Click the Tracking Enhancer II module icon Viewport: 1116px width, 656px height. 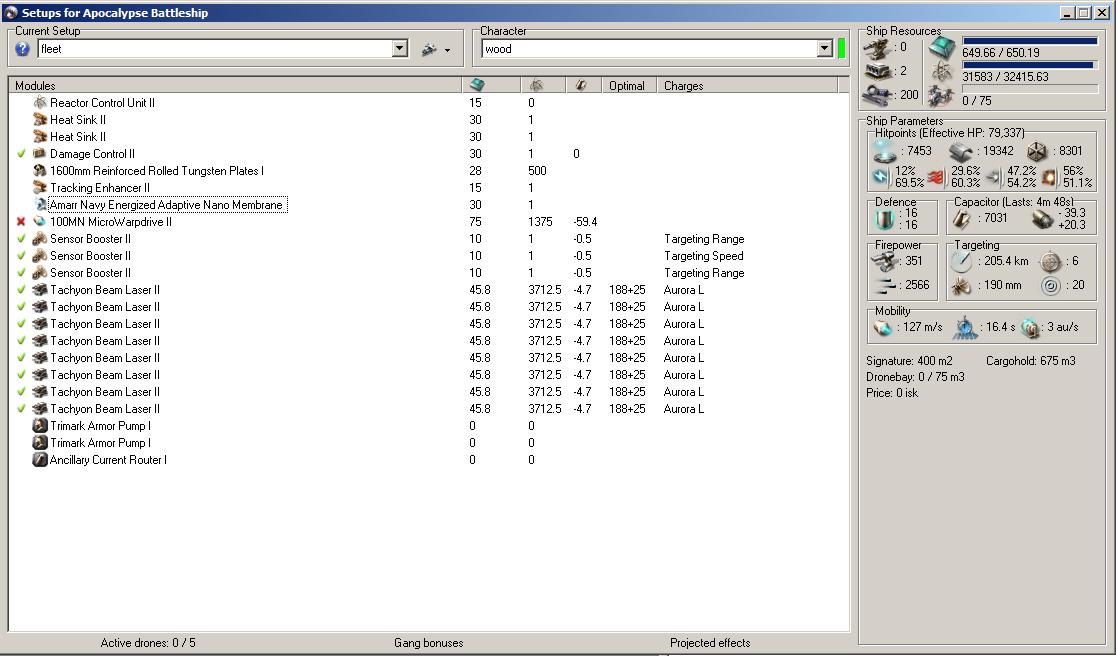(40, 188)
